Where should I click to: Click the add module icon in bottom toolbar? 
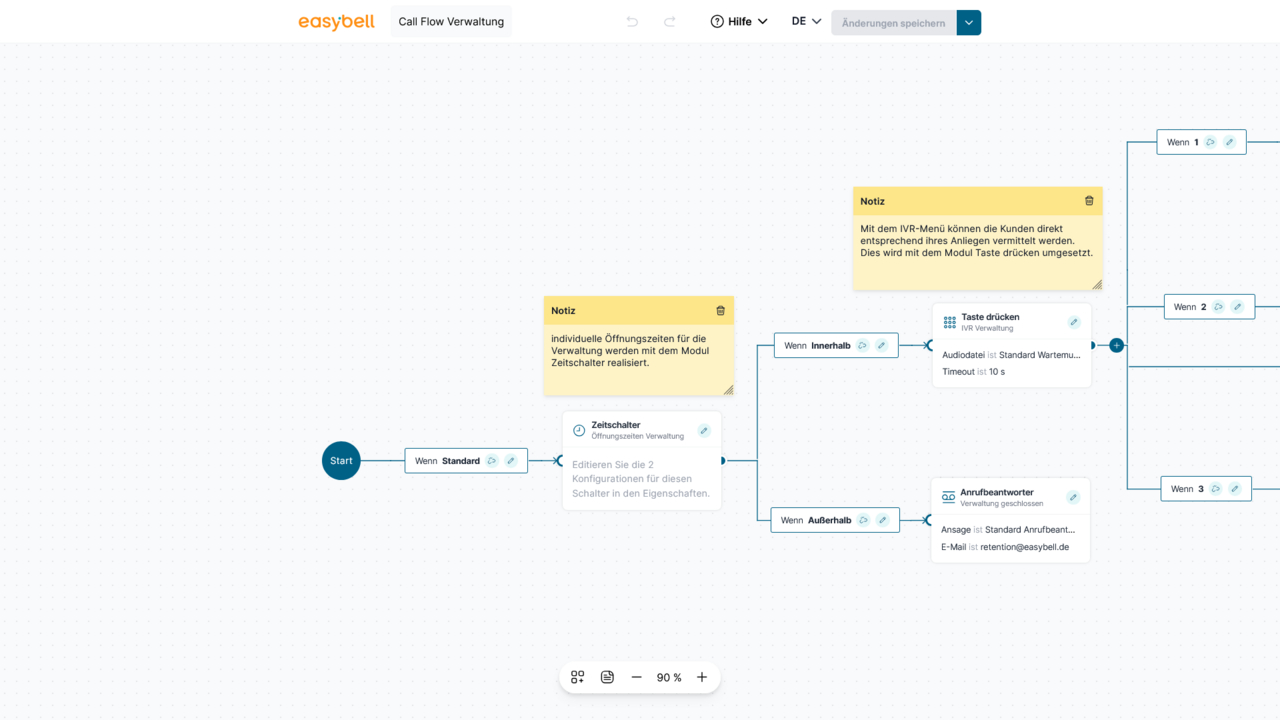click(x=577, y=677)
